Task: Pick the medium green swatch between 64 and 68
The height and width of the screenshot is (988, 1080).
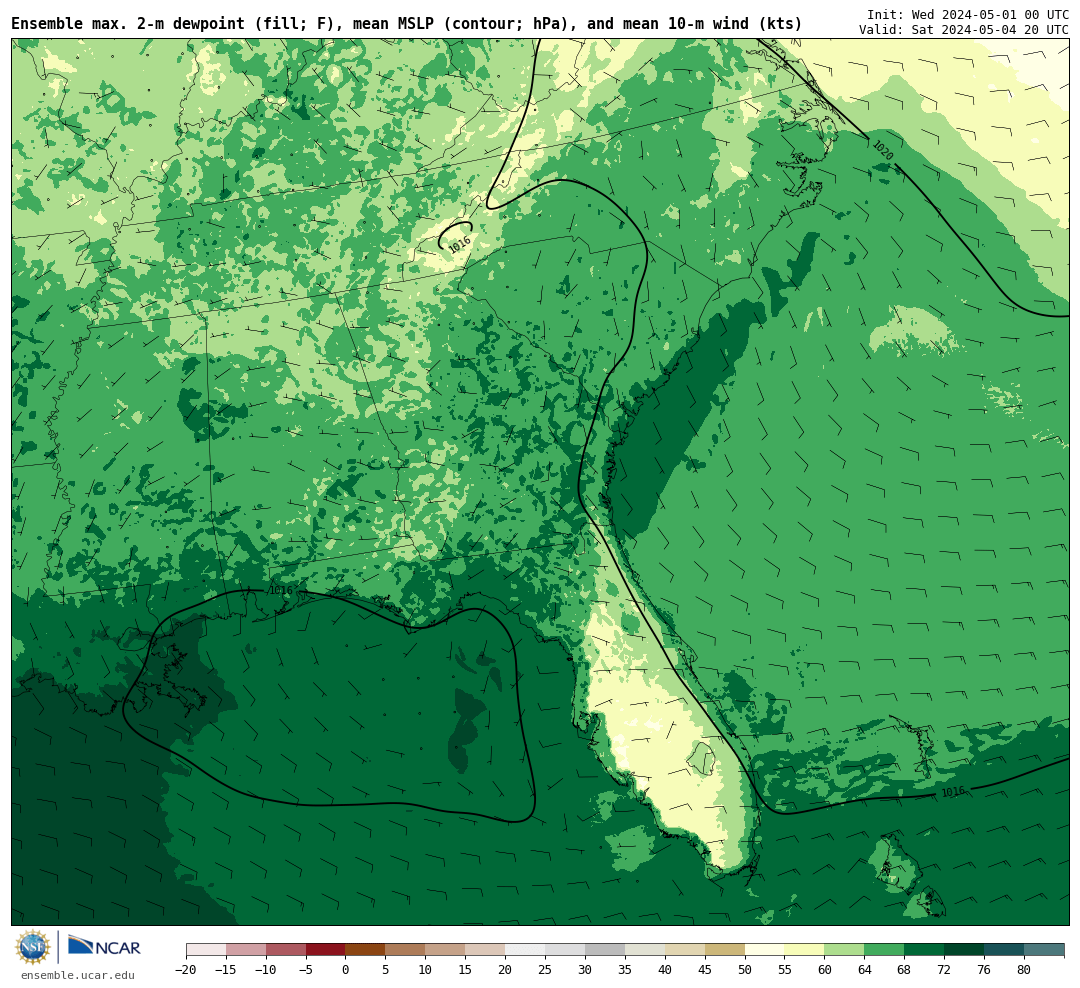Action: pyautogui.click(x=885, y=950)
